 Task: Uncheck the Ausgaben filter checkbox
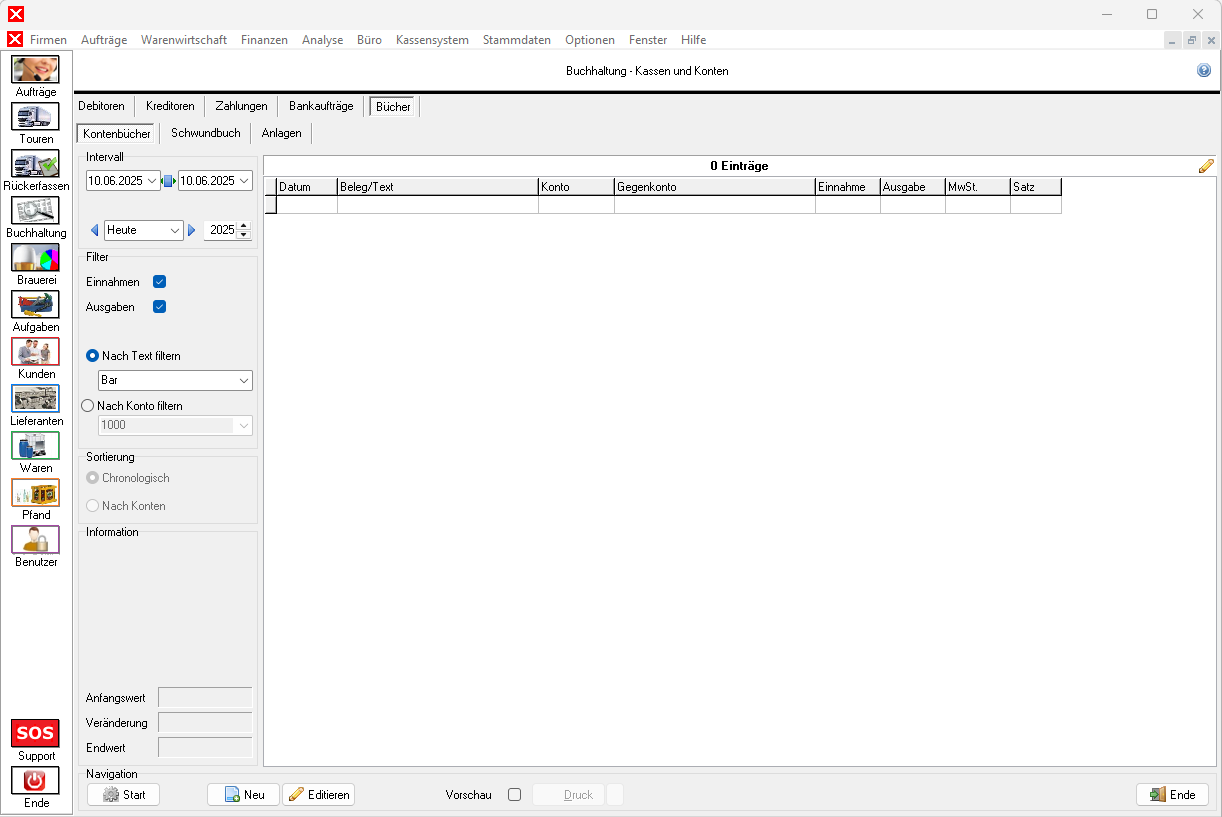tap(159, 307)
